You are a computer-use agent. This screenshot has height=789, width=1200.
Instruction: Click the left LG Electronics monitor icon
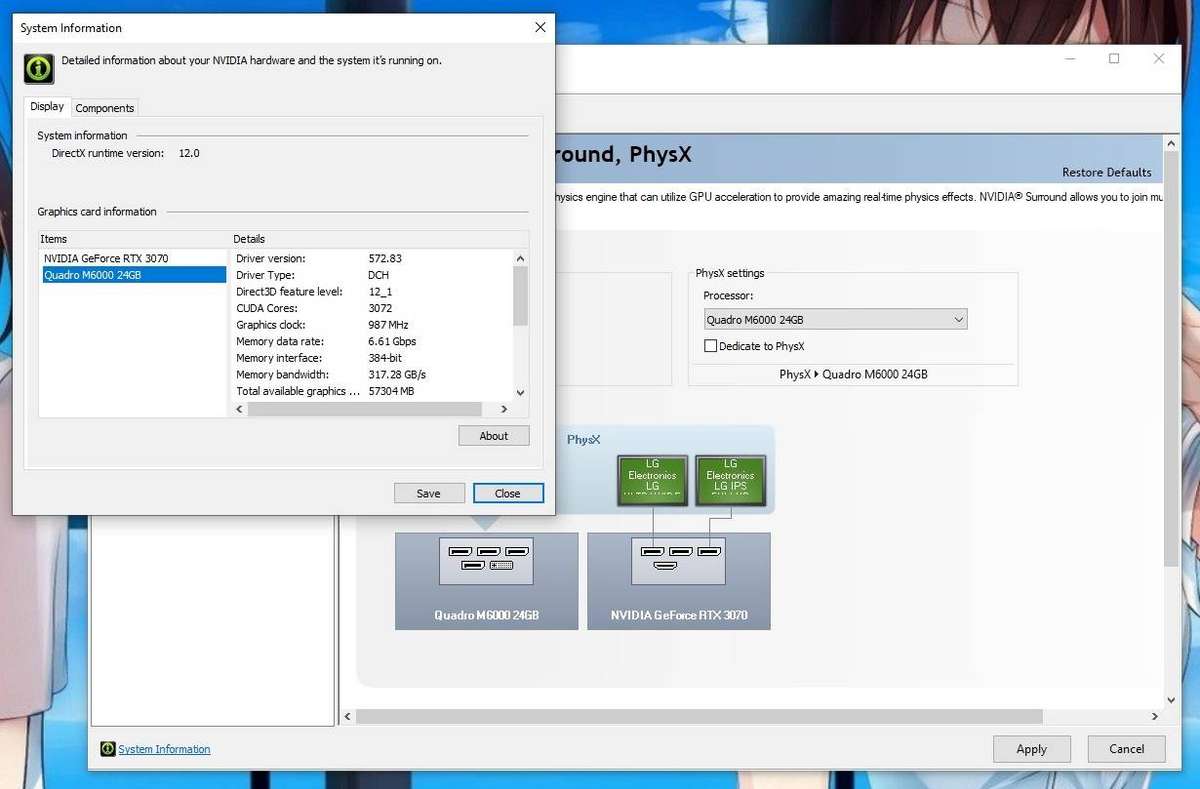652,479
